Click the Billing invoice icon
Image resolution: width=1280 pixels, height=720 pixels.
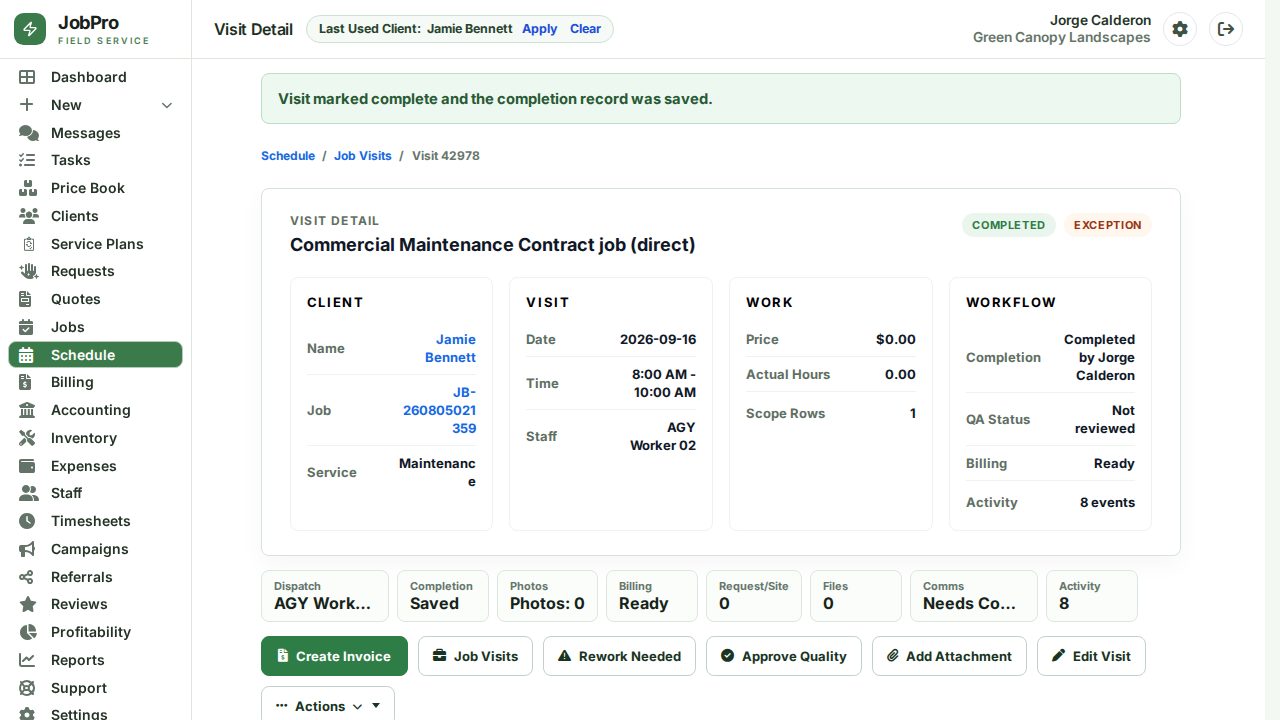tap(26, 382)
